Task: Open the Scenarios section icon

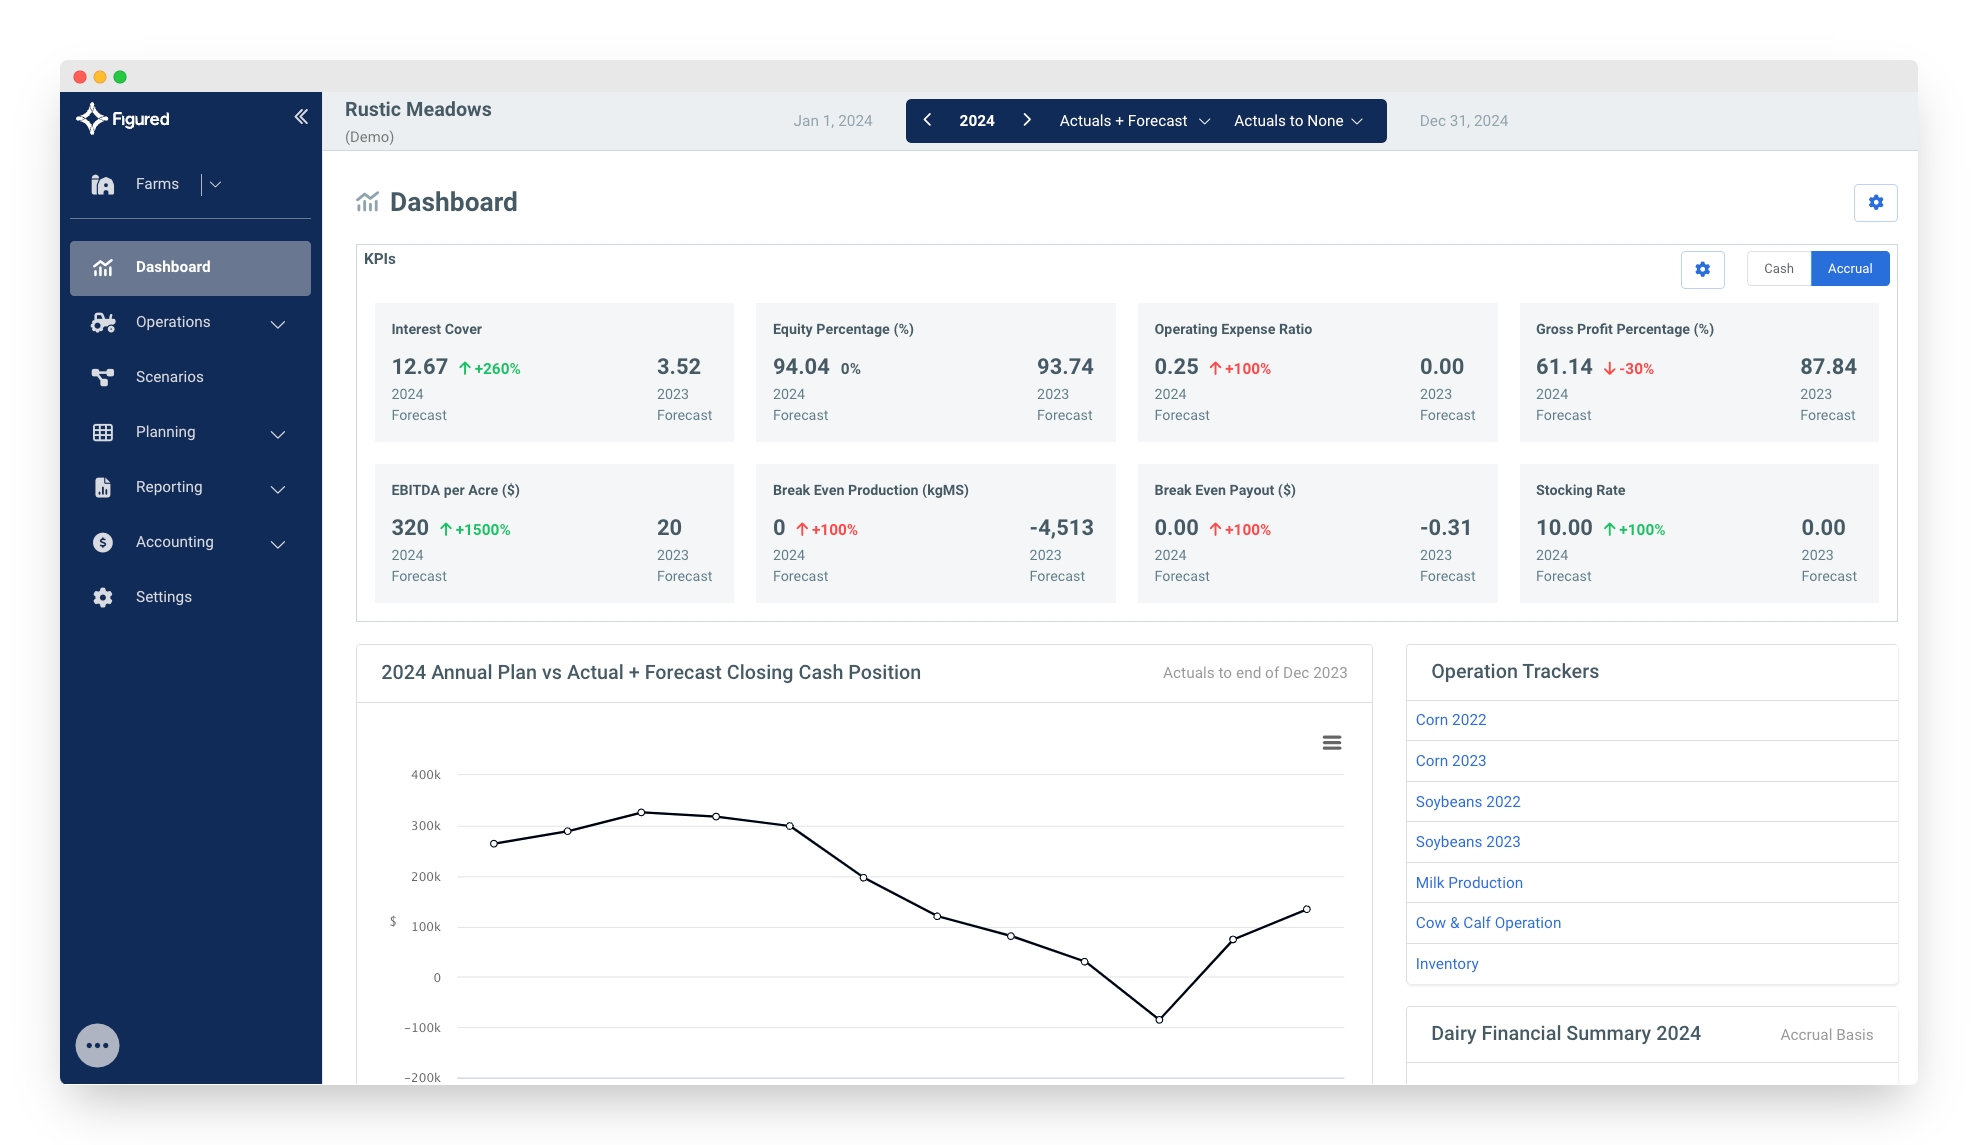Action: (103, 377)
